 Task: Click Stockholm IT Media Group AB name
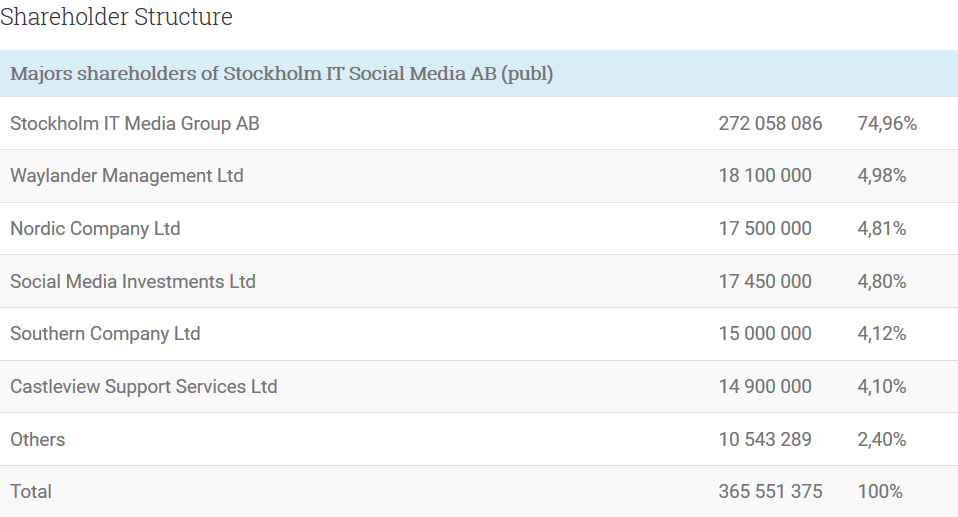[x=135, y=124]
